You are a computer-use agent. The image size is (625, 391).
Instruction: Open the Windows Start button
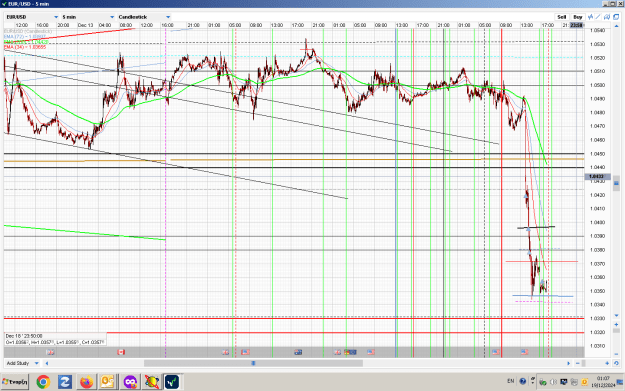click(x=15, y=382)
